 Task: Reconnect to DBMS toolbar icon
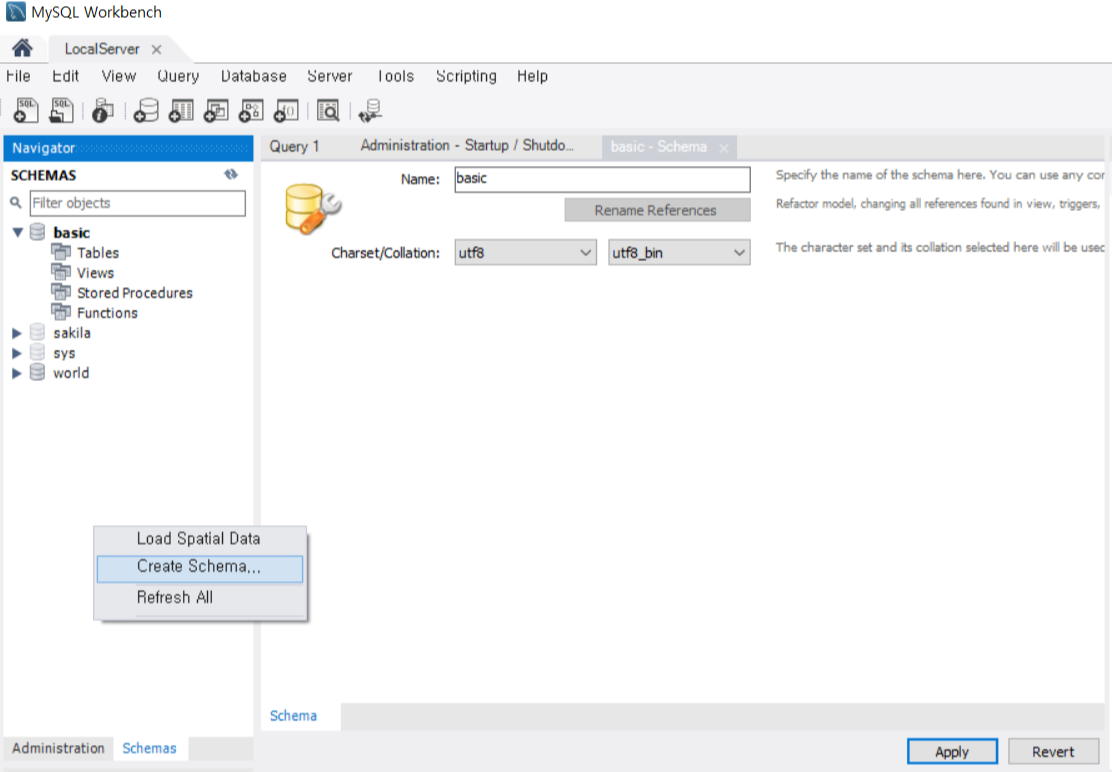coord(369,111)
